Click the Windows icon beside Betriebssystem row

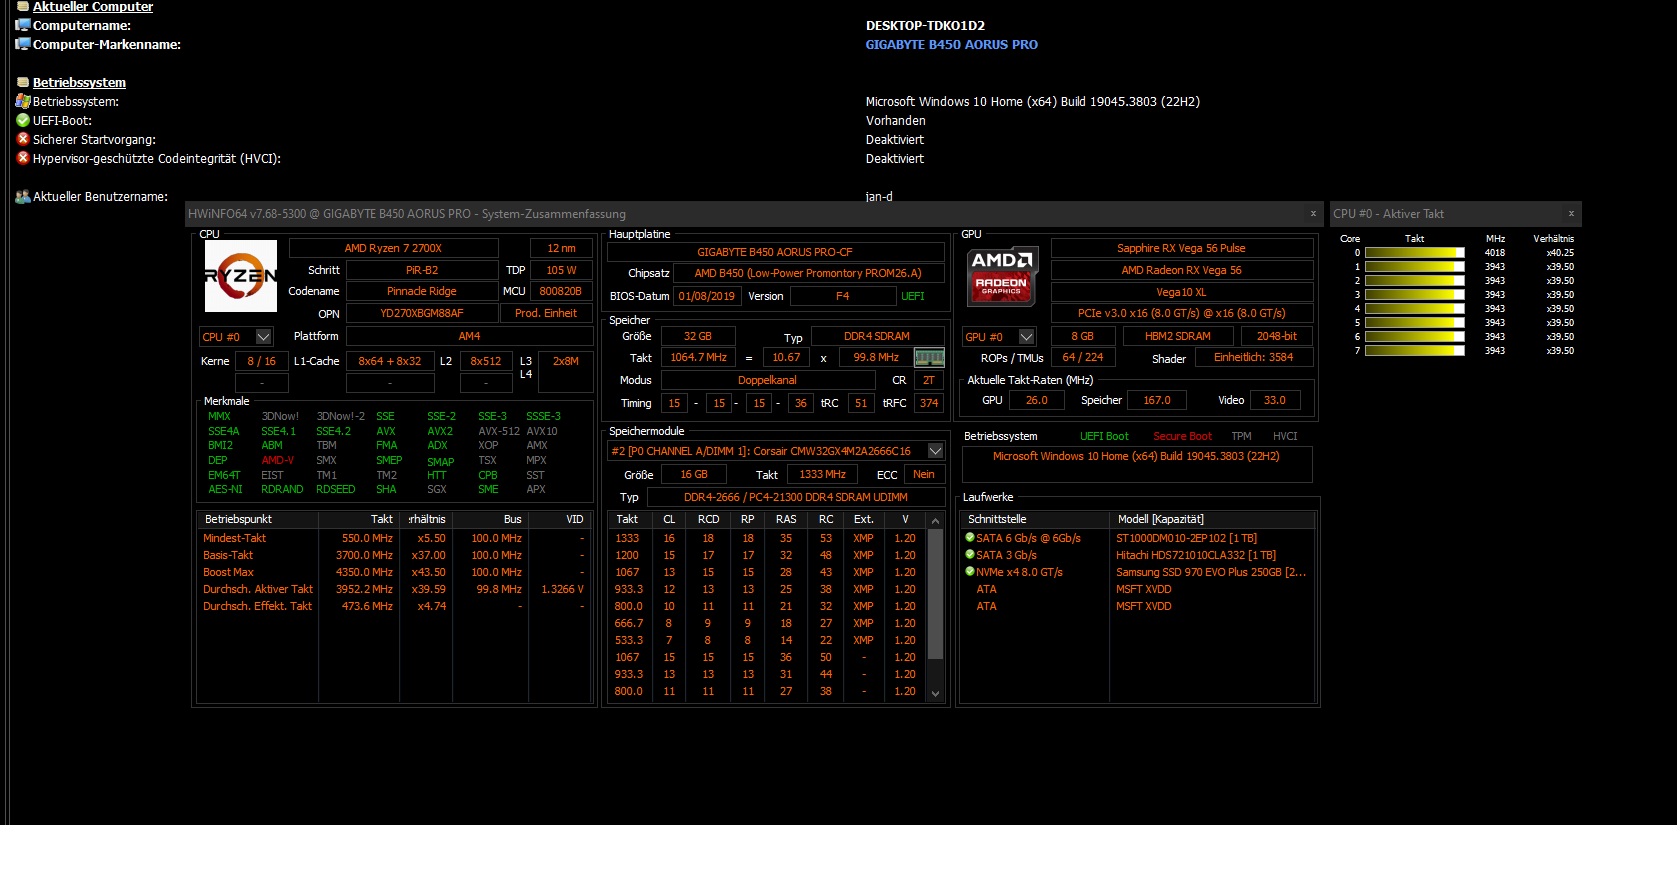(23, 101)
